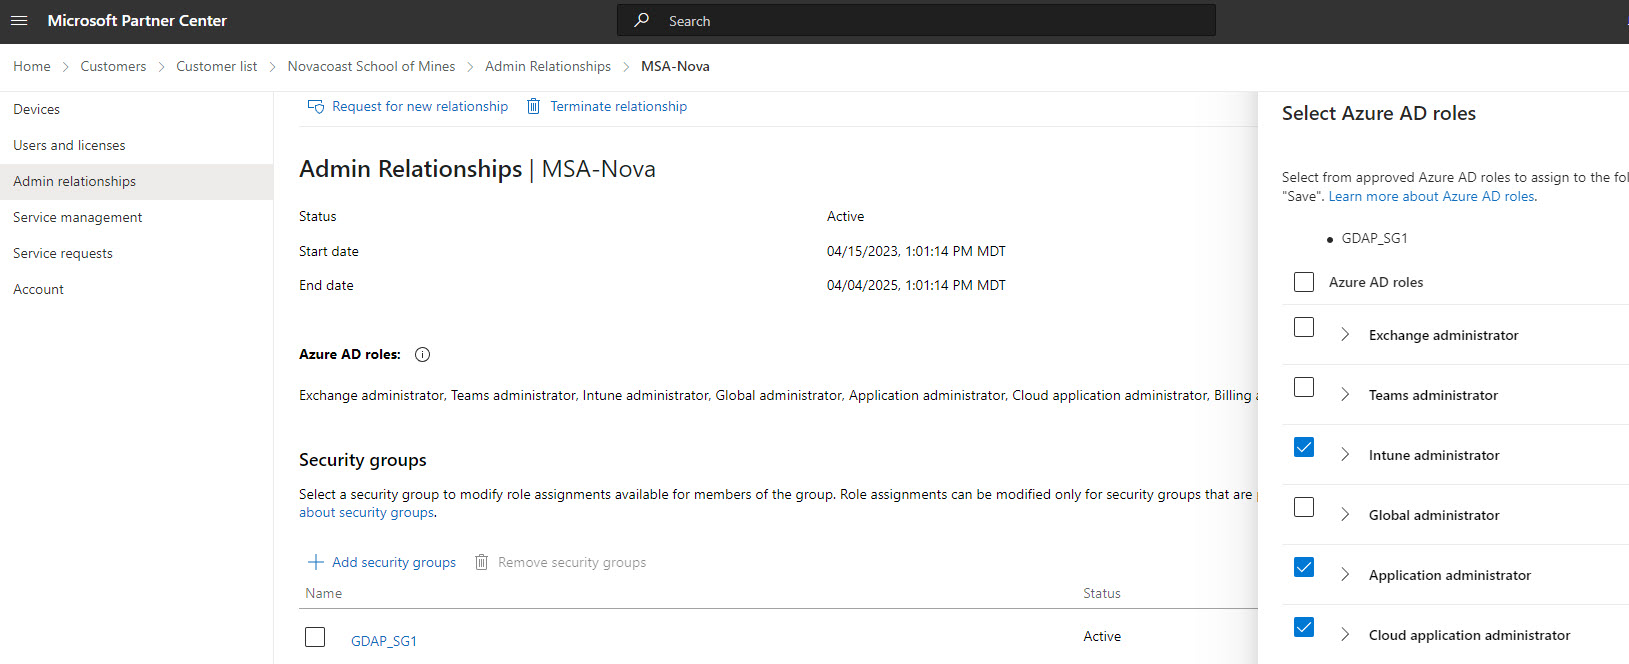The width and height of the screenshot is (1629, 664).
Task: Expand the Application administrator role details
Action: click(1345, 575)
